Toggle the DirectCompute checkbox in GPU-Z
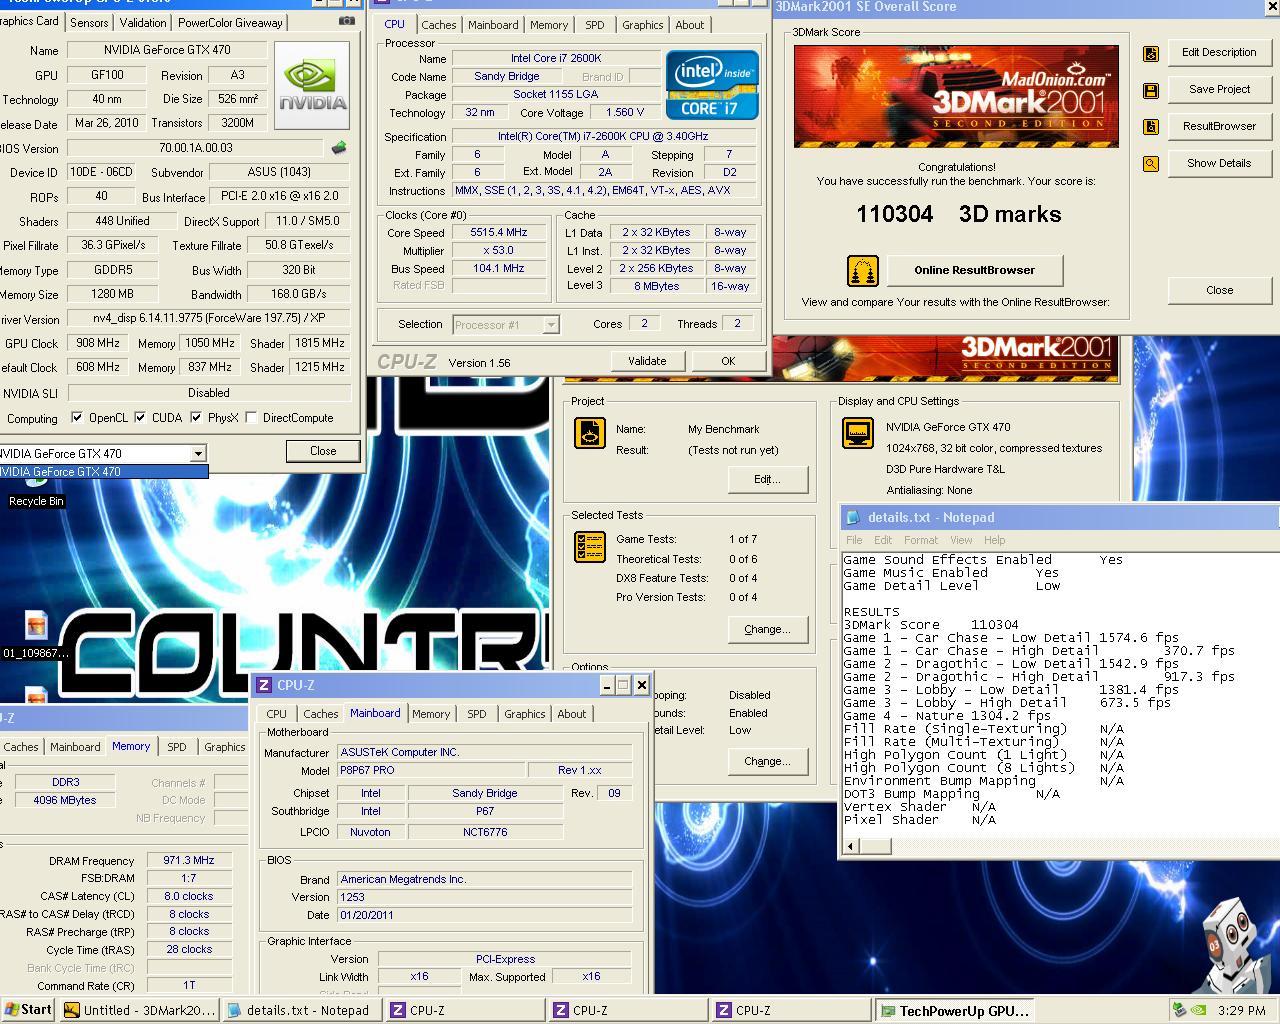The height and width of the screenshot is (1024, 1280). [x=251, y=418]
